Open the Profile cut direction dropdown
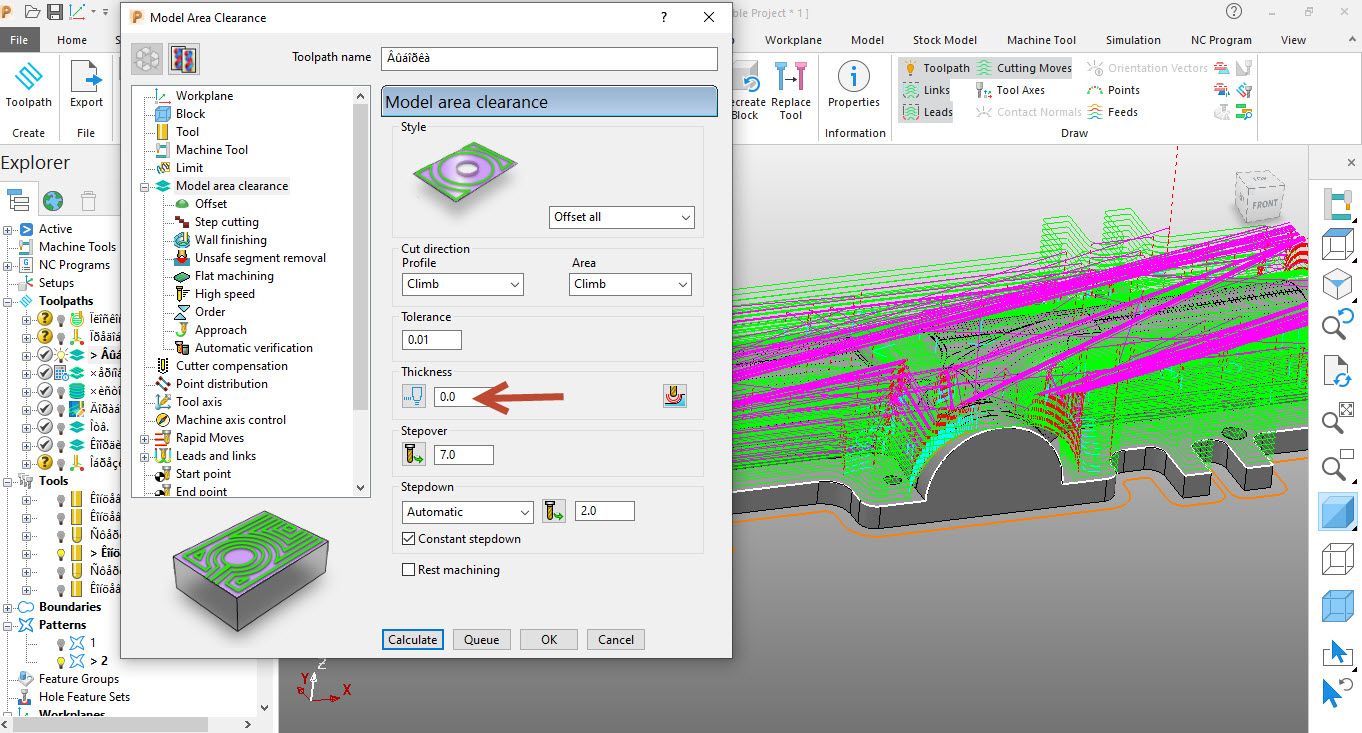 [462, 284]
